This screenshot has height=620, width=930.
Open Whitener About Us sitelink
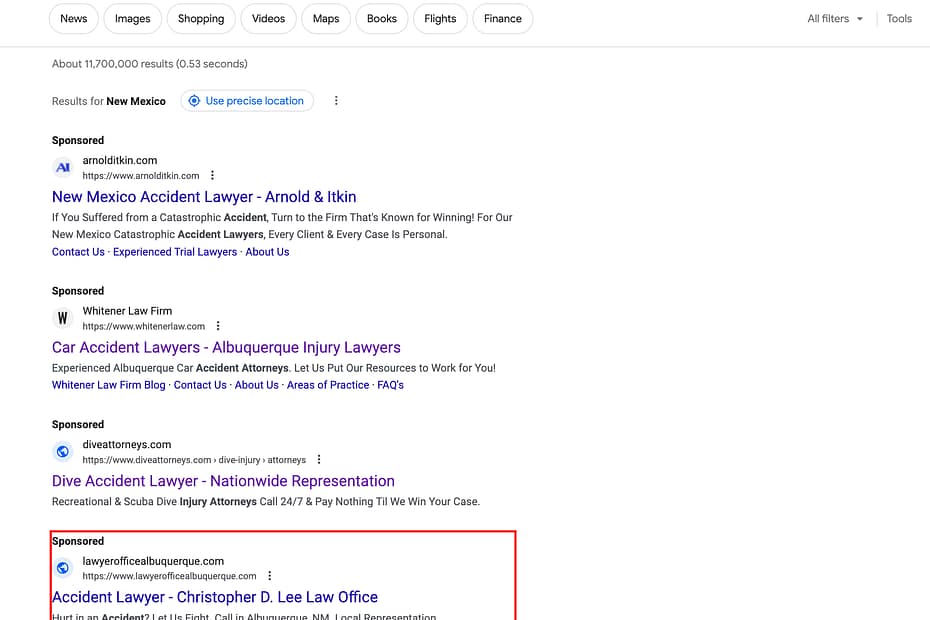click(x=257, y=385)
